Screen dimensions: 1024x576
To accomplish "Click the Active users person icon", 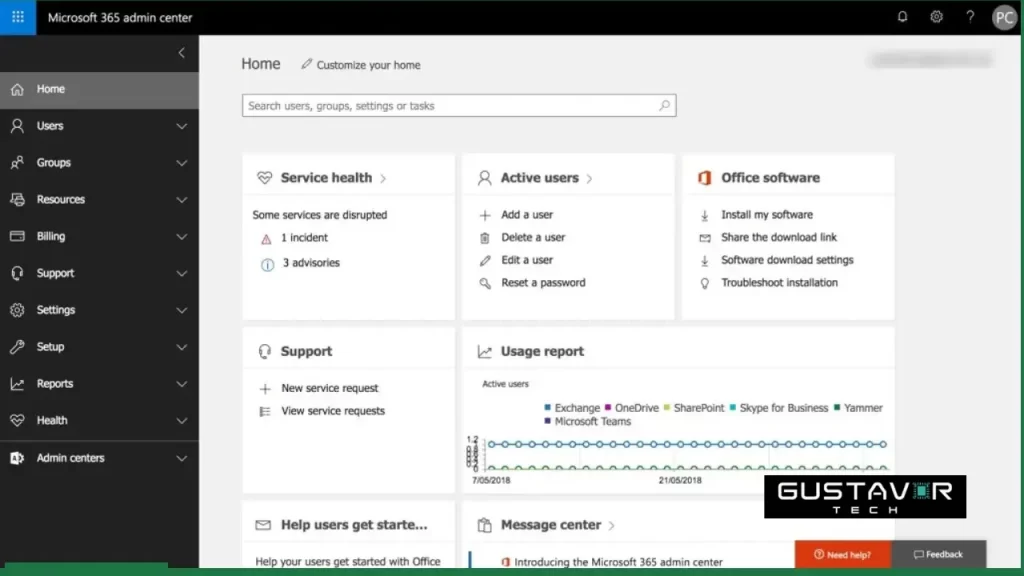I will pos(484,178).
